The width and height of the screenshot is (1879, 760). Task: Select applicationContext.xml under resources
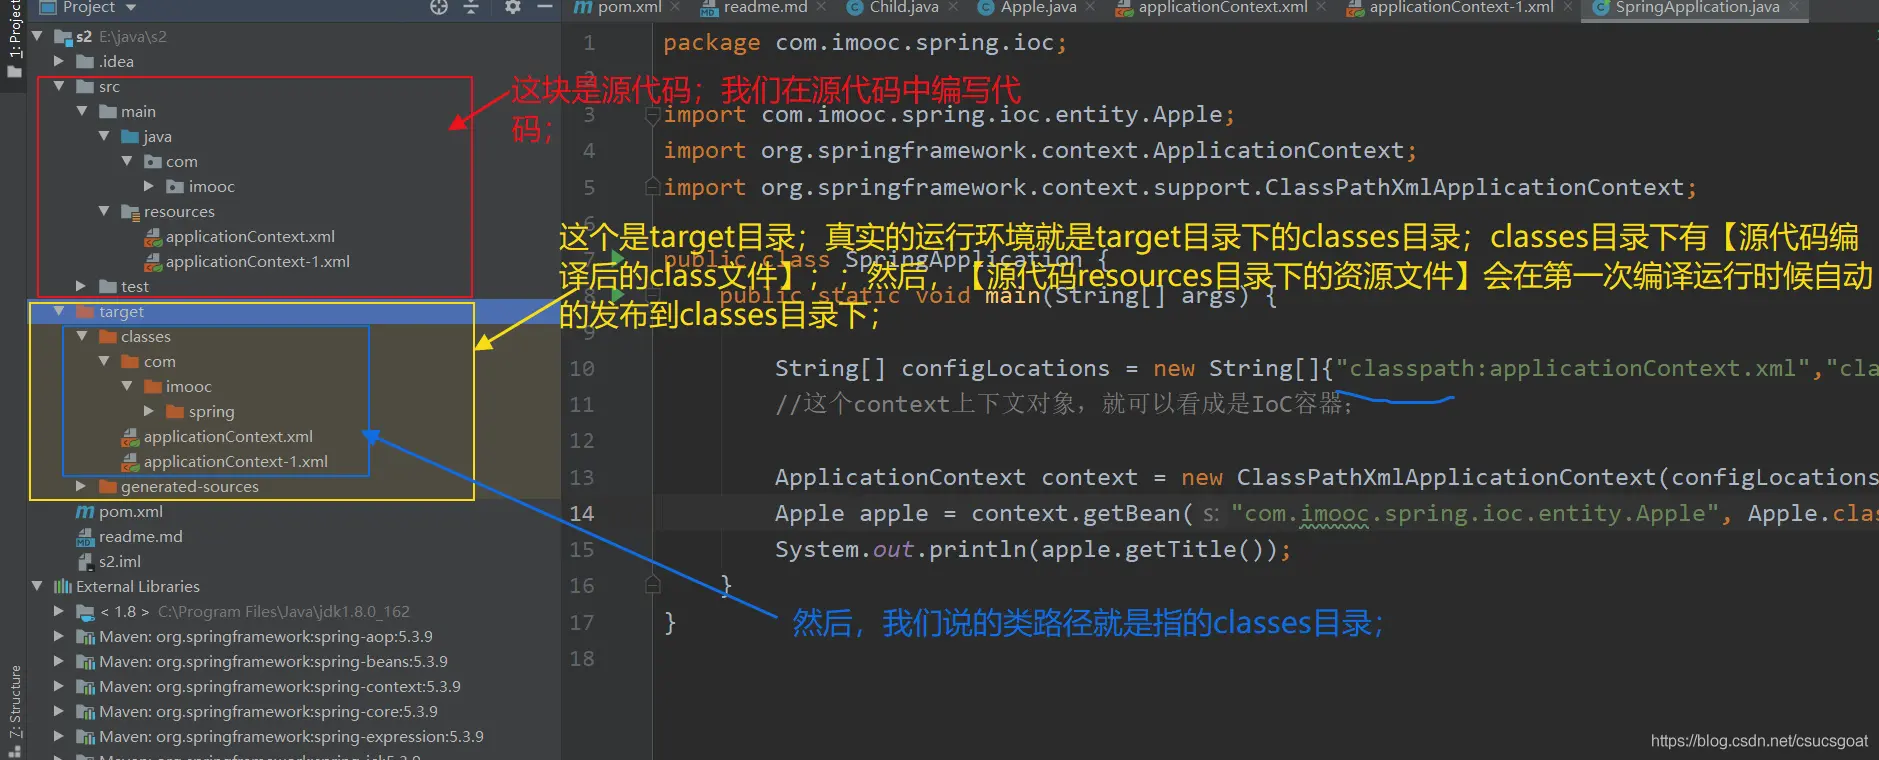click(x=250, y=236)
